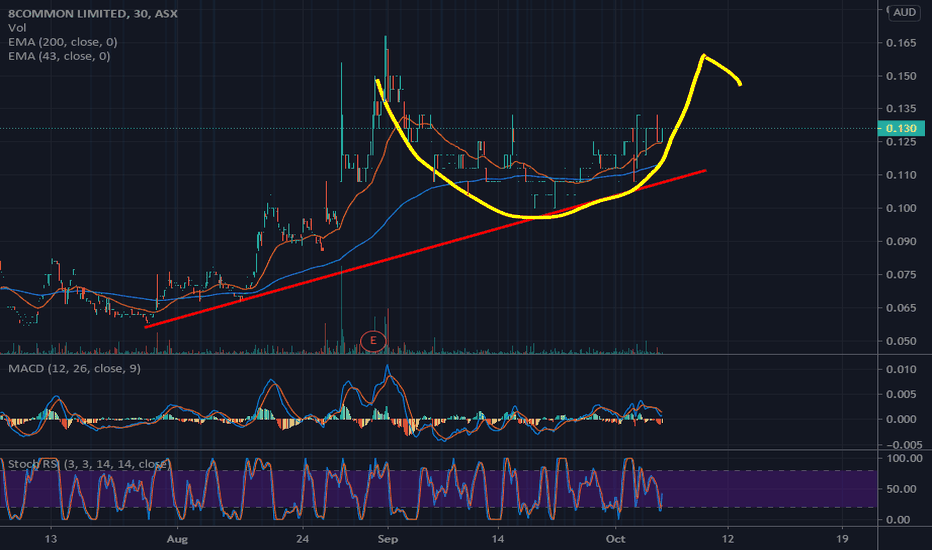The height and width of the screenshot is (550, 932).
Task: Select the MACD (12, 26, close, 9) legend
Action: 74,369
